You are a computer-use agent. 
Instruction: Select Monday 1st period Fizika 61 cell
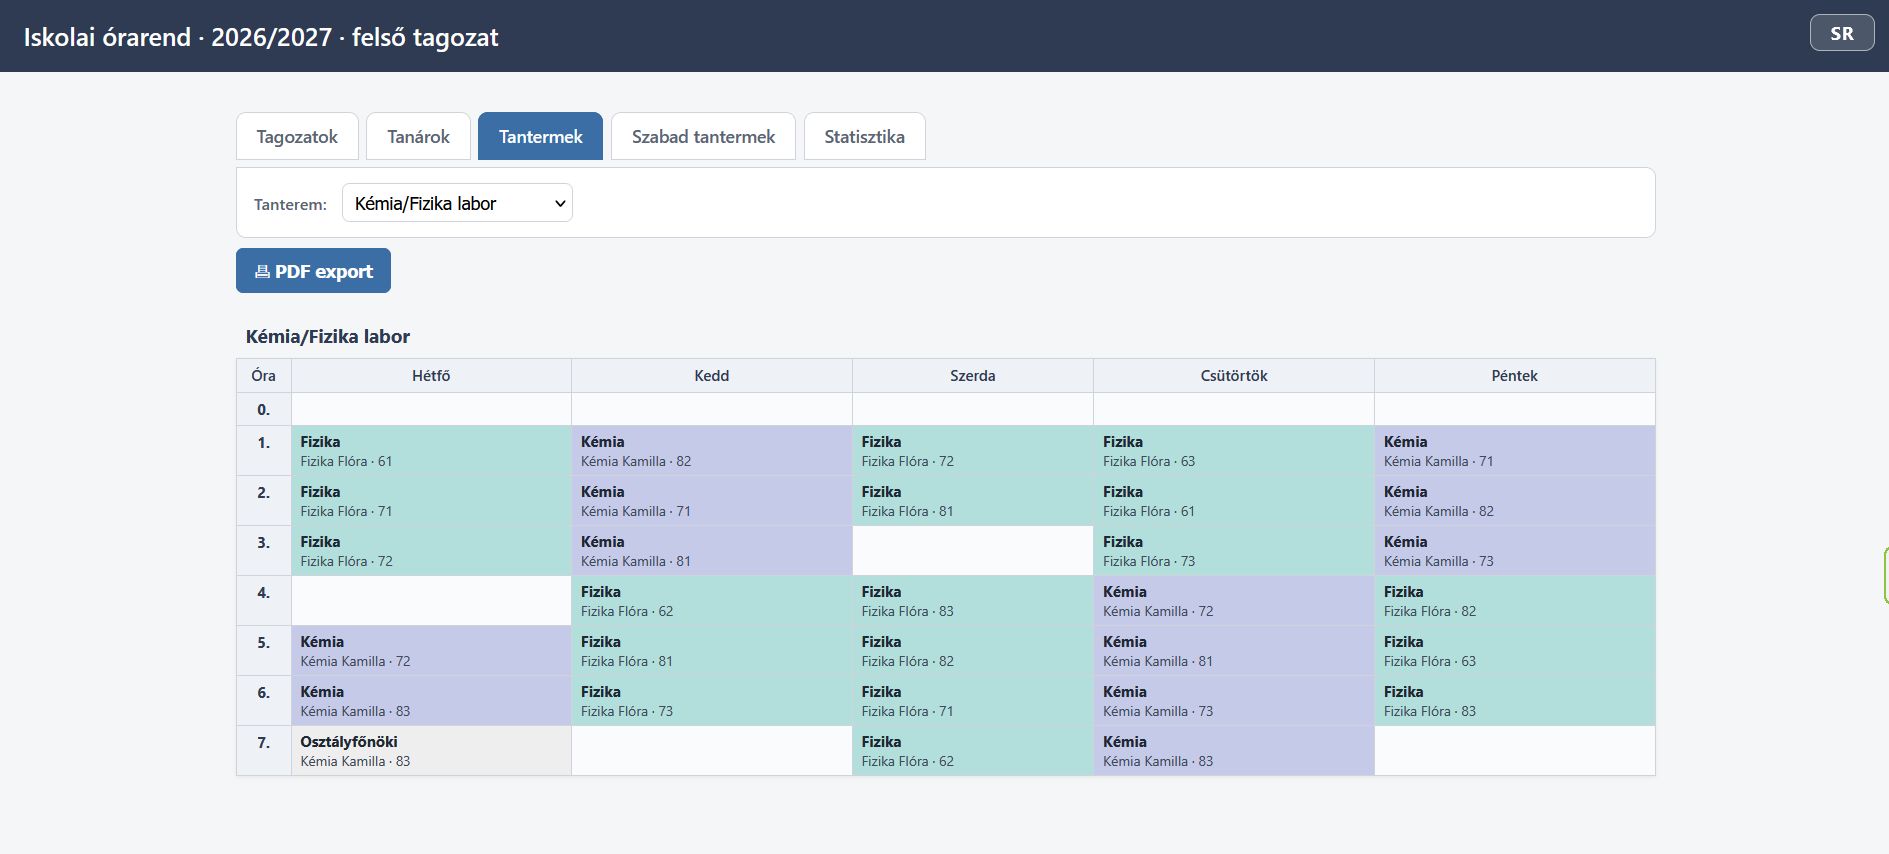pos(431,451)
